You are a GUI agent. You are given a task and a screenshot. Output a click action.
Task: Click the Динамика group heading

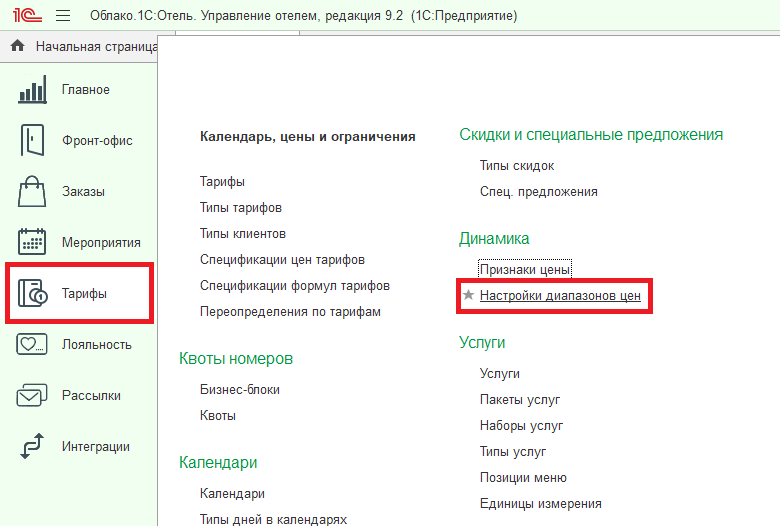[494, 238]
